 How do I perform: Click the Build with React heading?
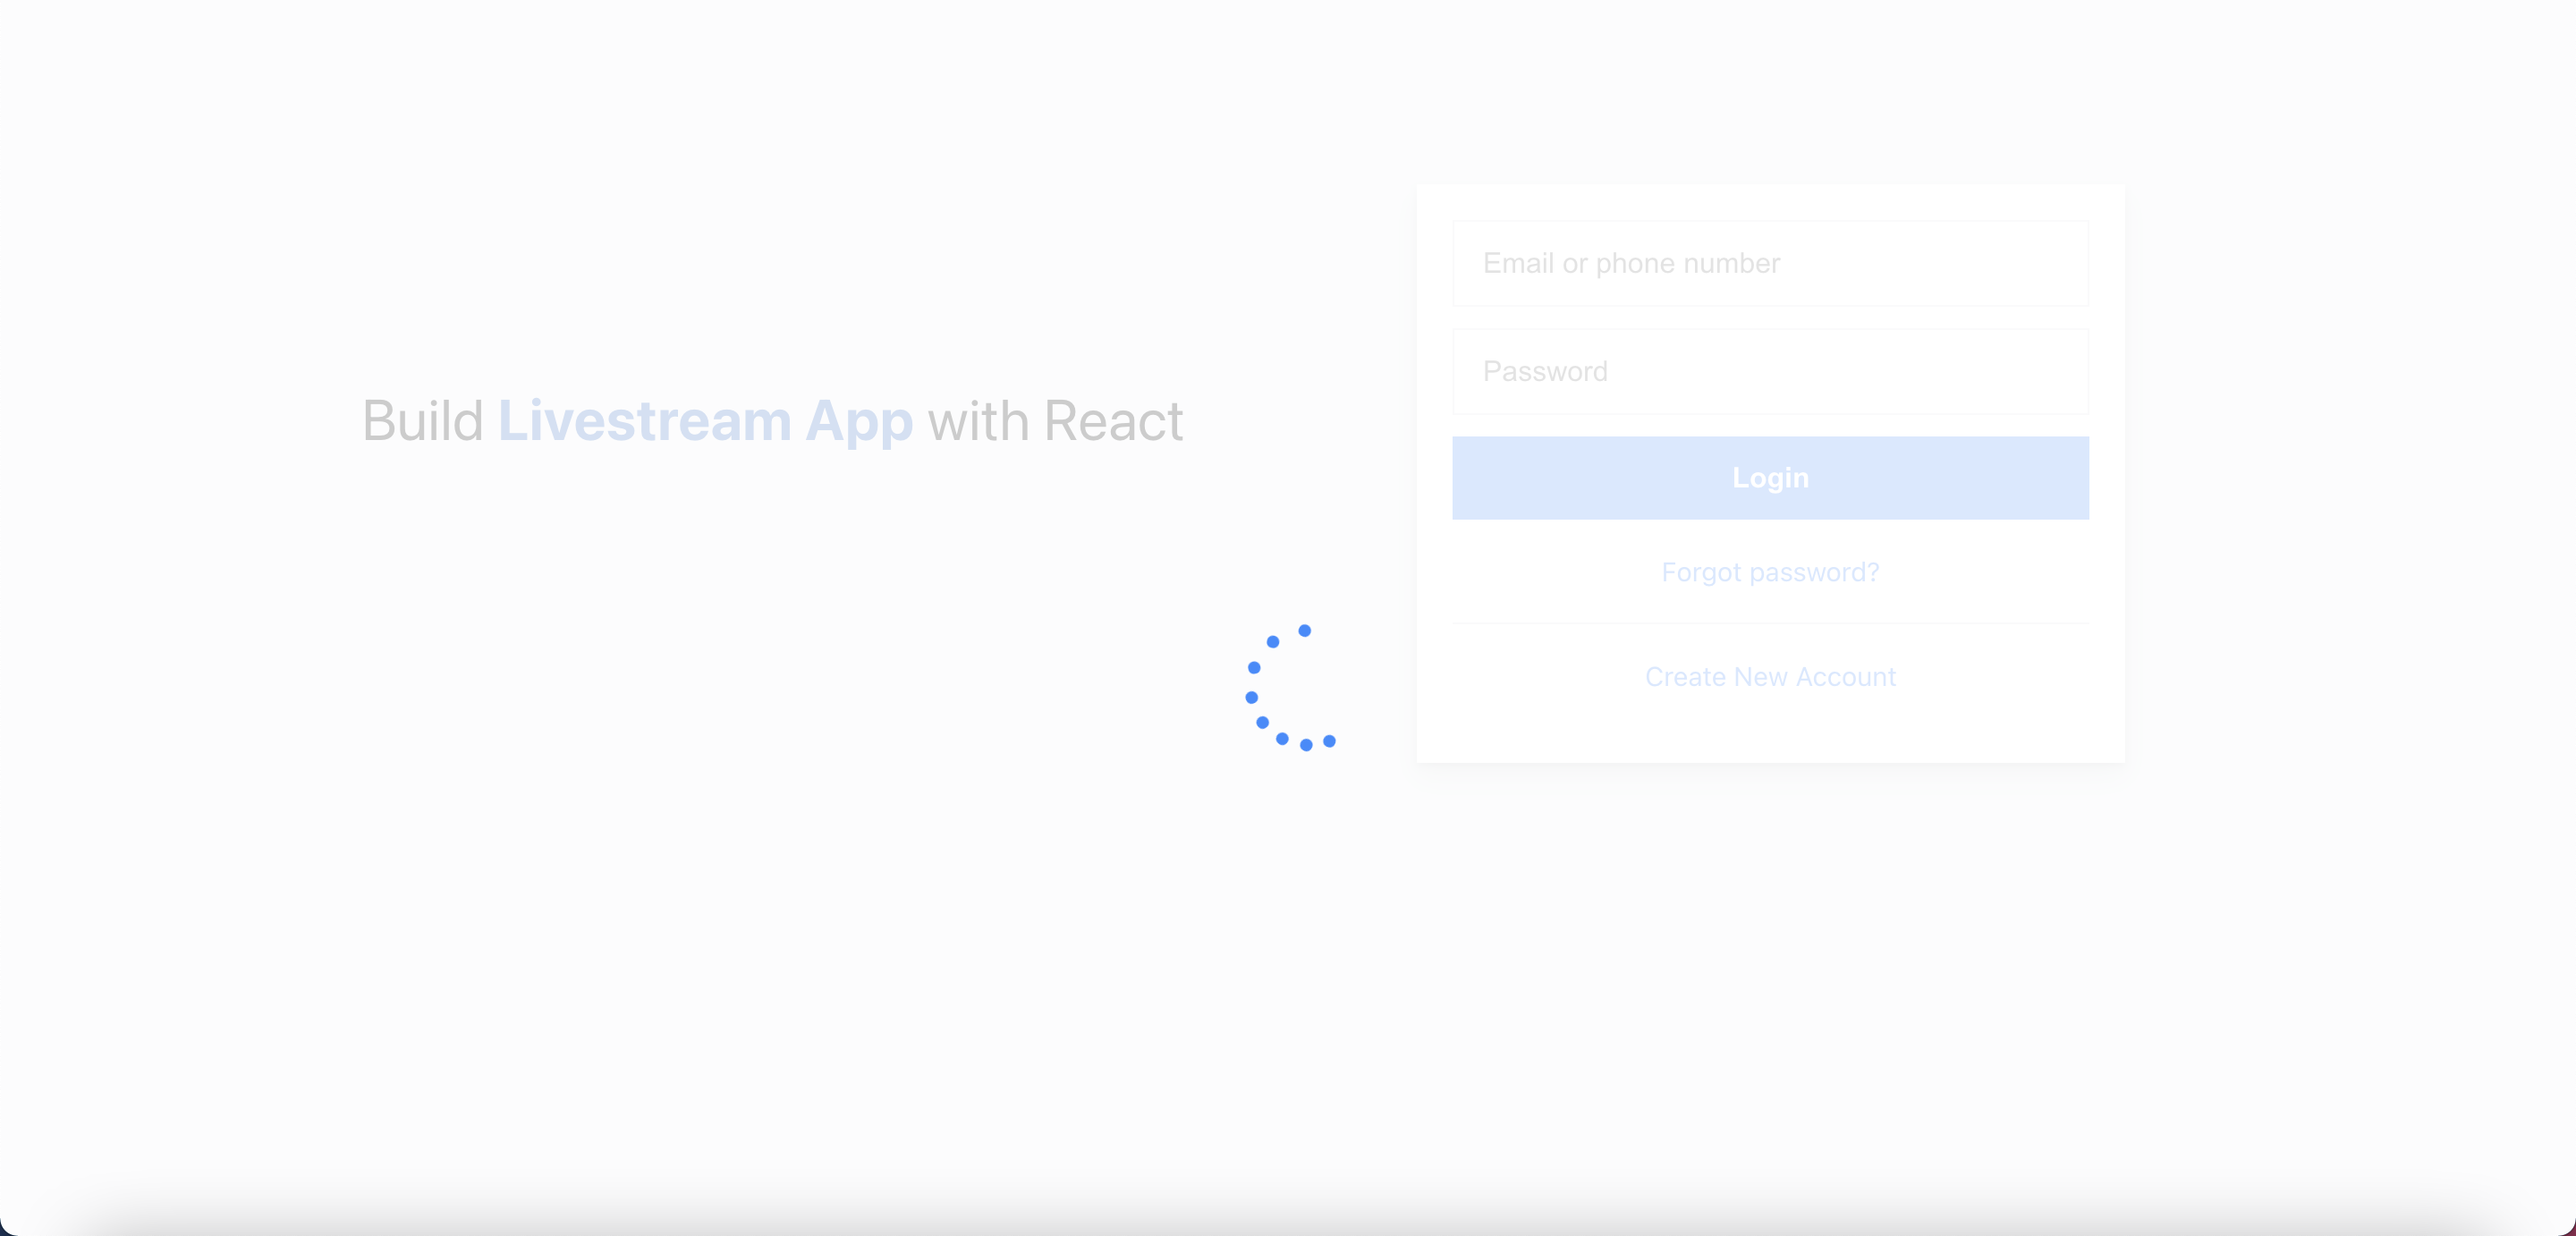[x=772, y=420]
